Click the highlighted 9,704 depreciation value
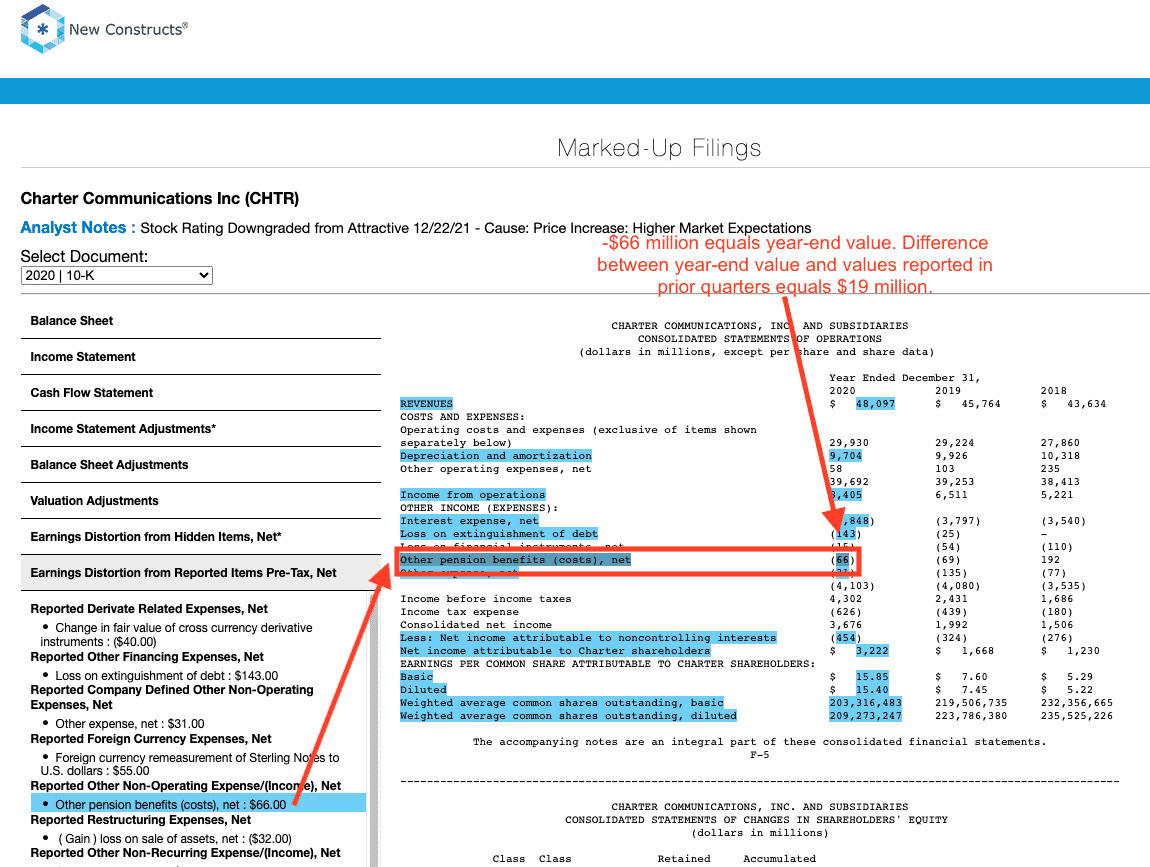1150x867 pixels. tap(846, 456)
